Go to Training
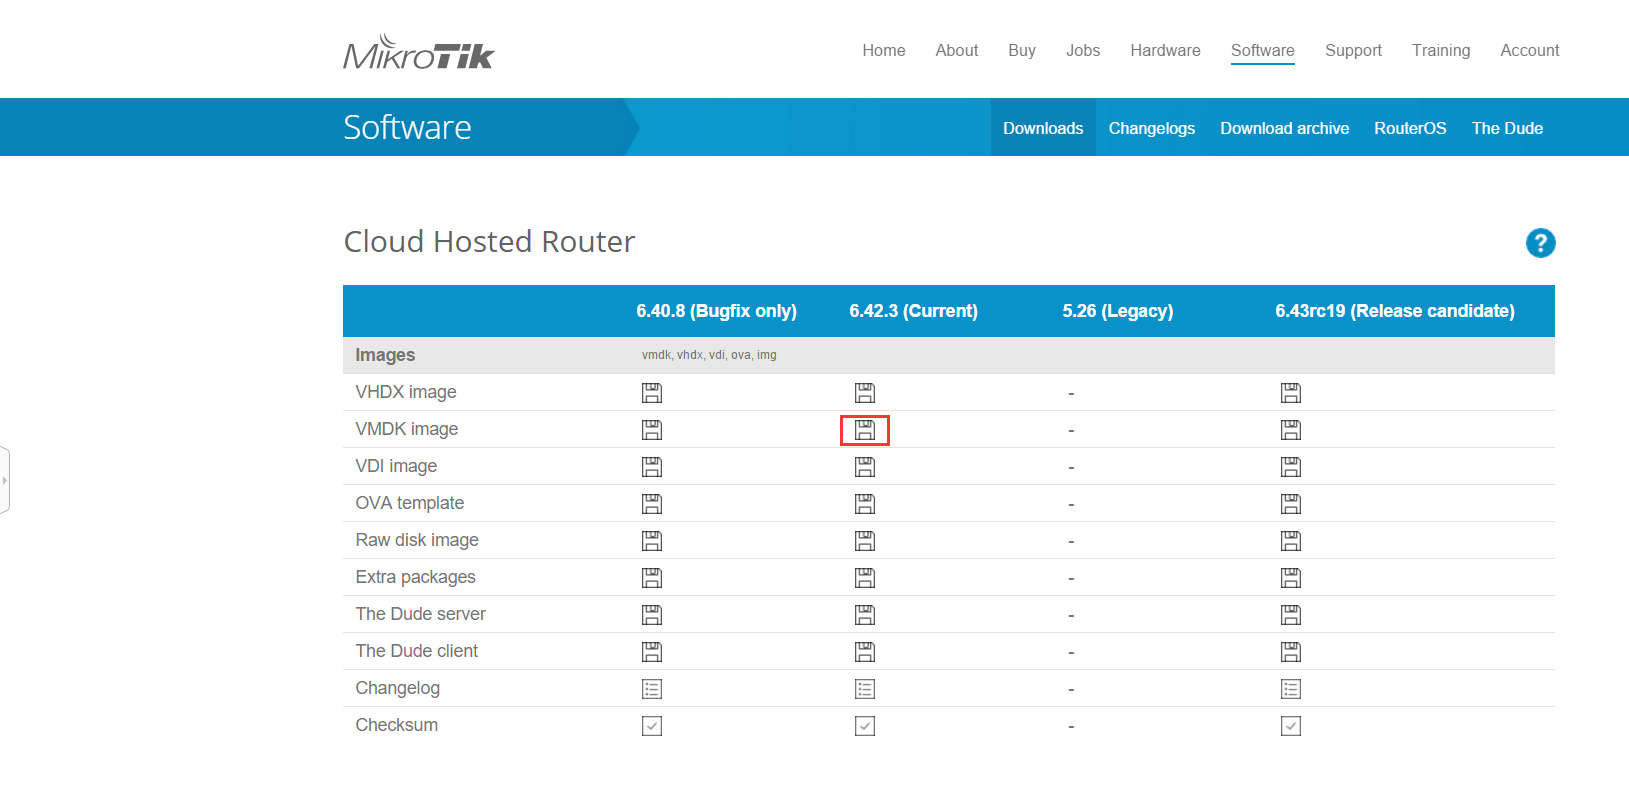This screenshot has width=1629, height=788. coord(1441,50)
